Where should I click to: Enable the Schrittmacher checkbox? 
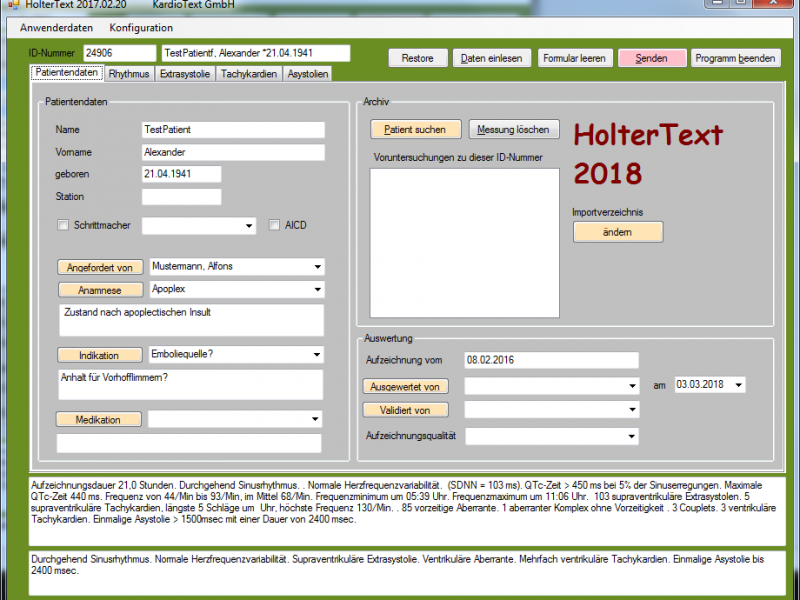[x=63, y=225]
